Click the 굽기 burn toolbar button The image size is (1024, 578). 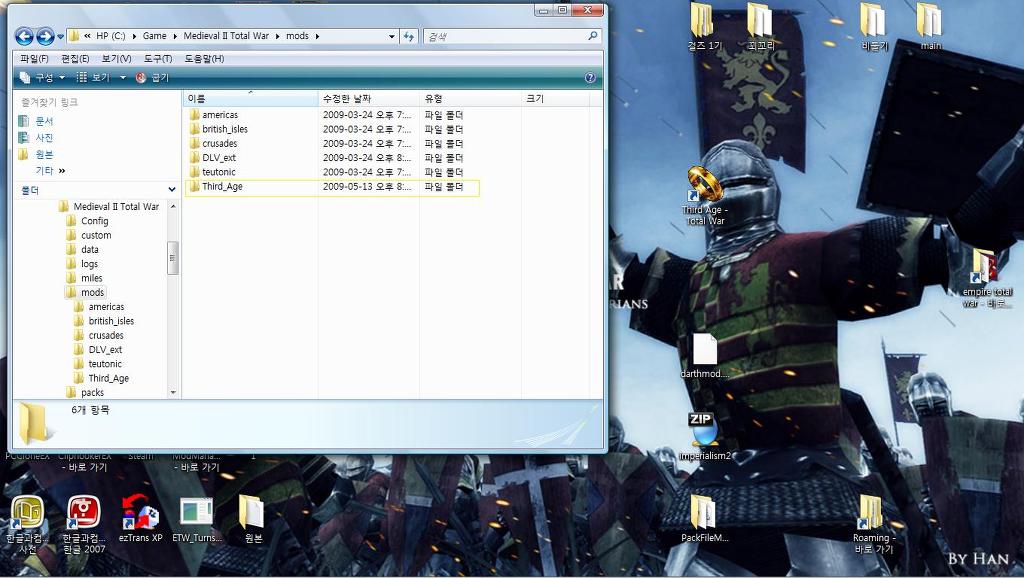[152, 78]
